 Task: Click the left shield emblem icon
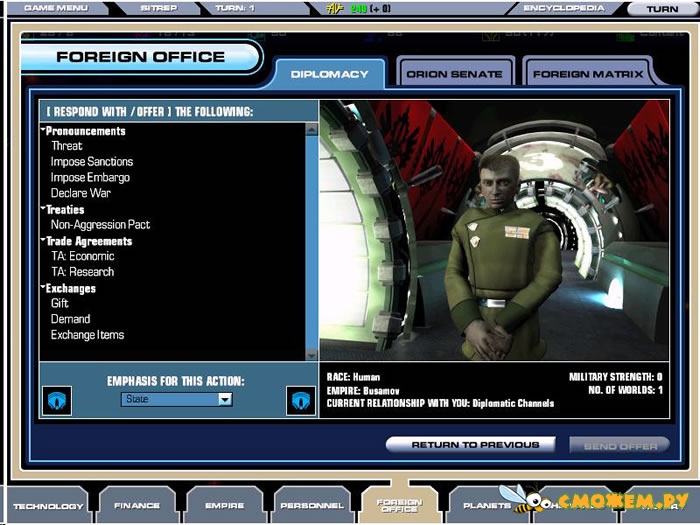(x=57, y=400)
